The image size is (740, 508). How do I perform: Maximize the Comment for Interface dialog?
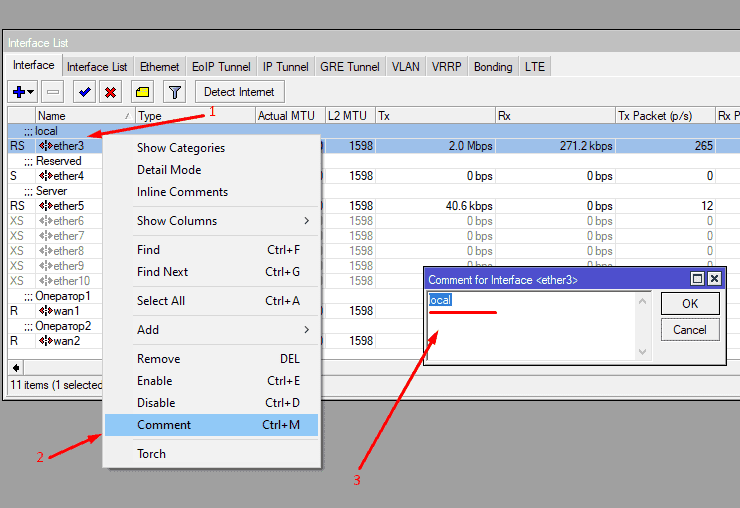pyautogui.click(x=698, y=280)
